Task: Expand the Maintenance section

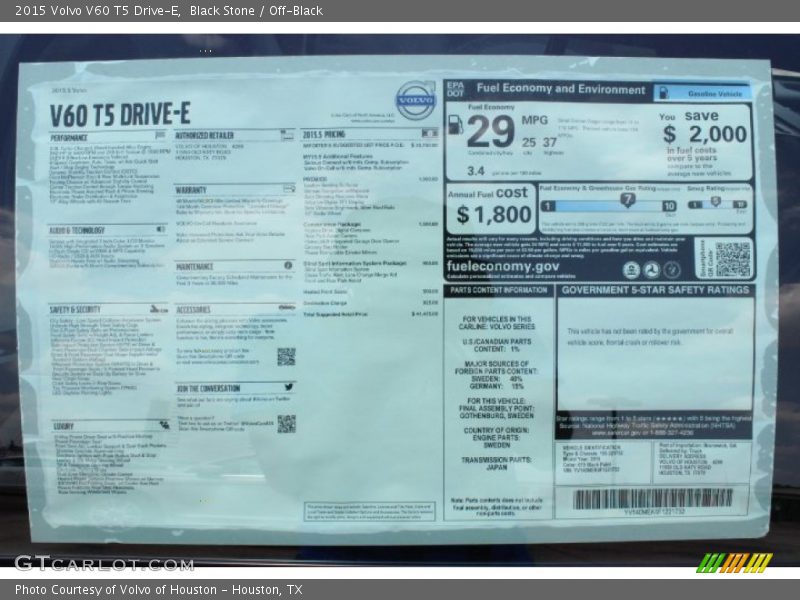Action: (196, 266)
